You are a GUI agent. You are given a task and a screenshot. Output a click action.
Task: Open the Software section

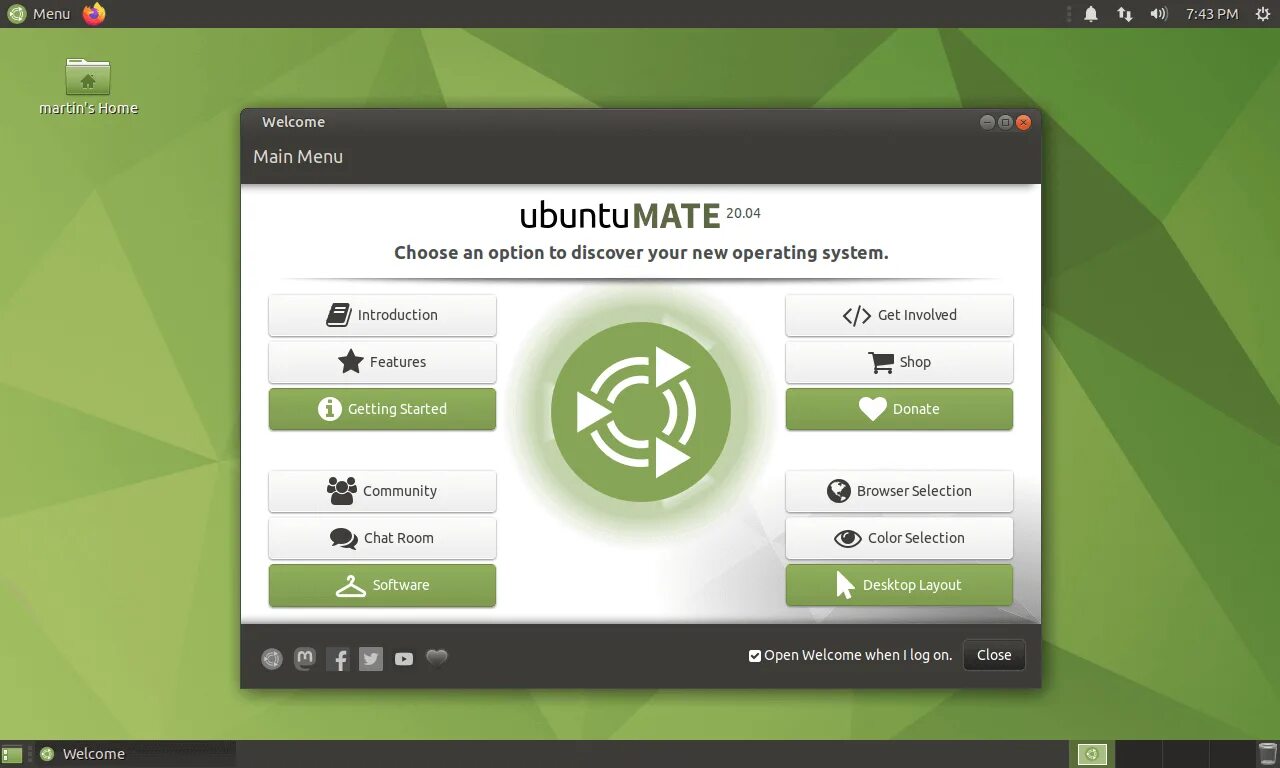(382, 585)
